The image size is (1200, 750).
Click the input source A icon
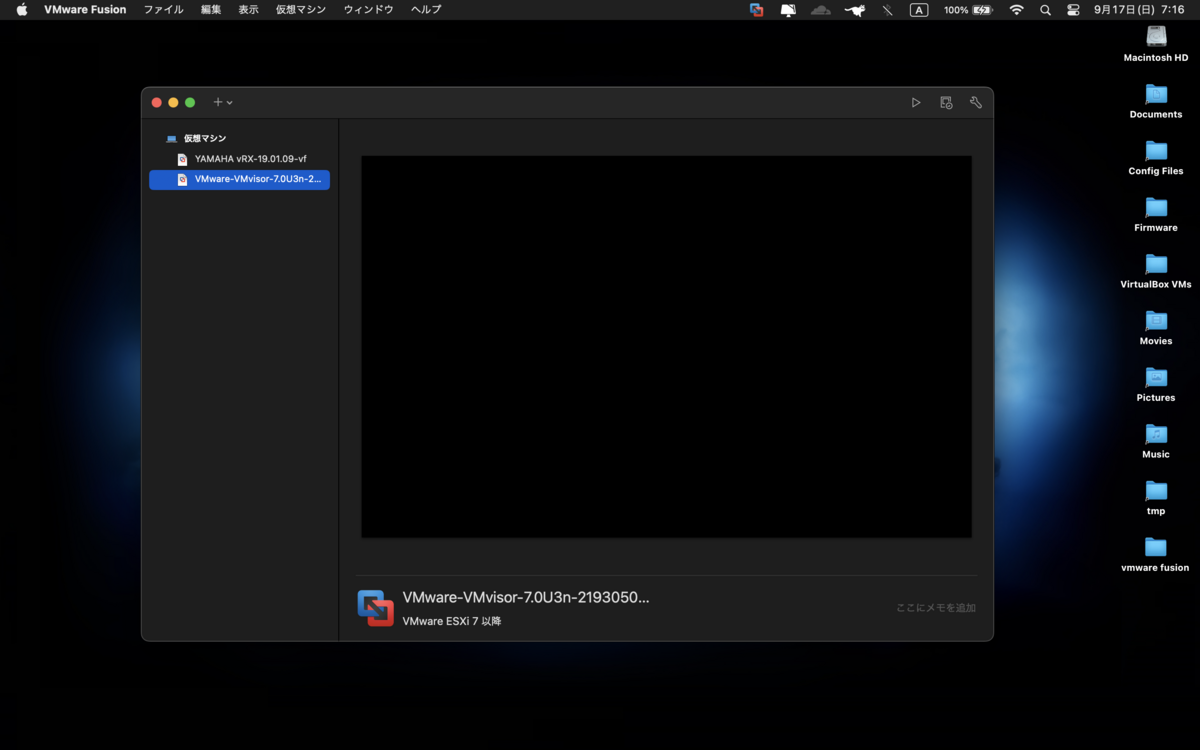coord(919,10)
